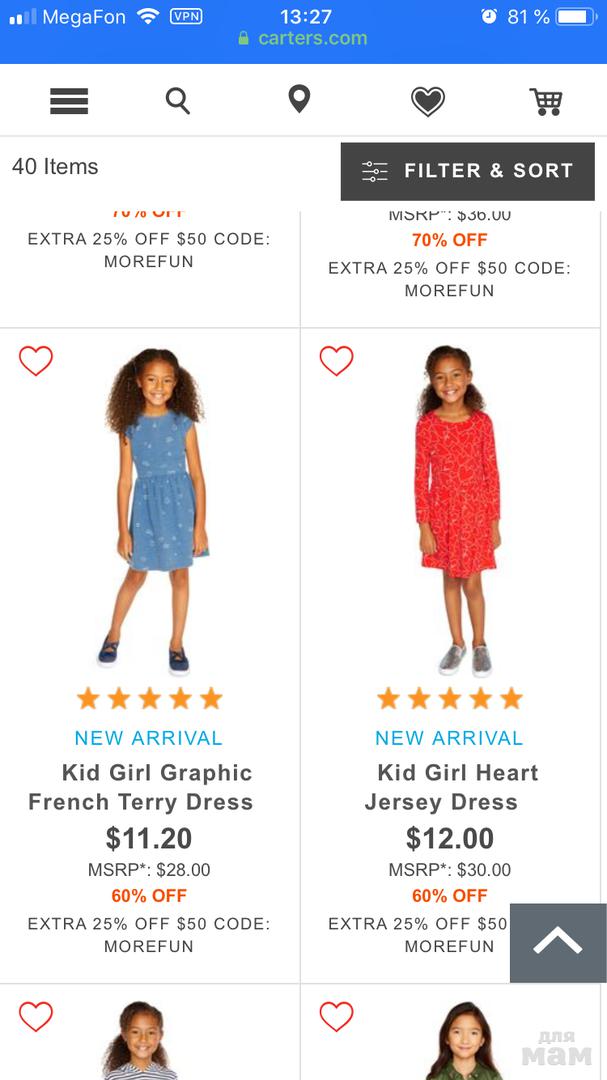
Task: Open Kid Girl Heart Jersey Dress link
Action: [450, 787]
